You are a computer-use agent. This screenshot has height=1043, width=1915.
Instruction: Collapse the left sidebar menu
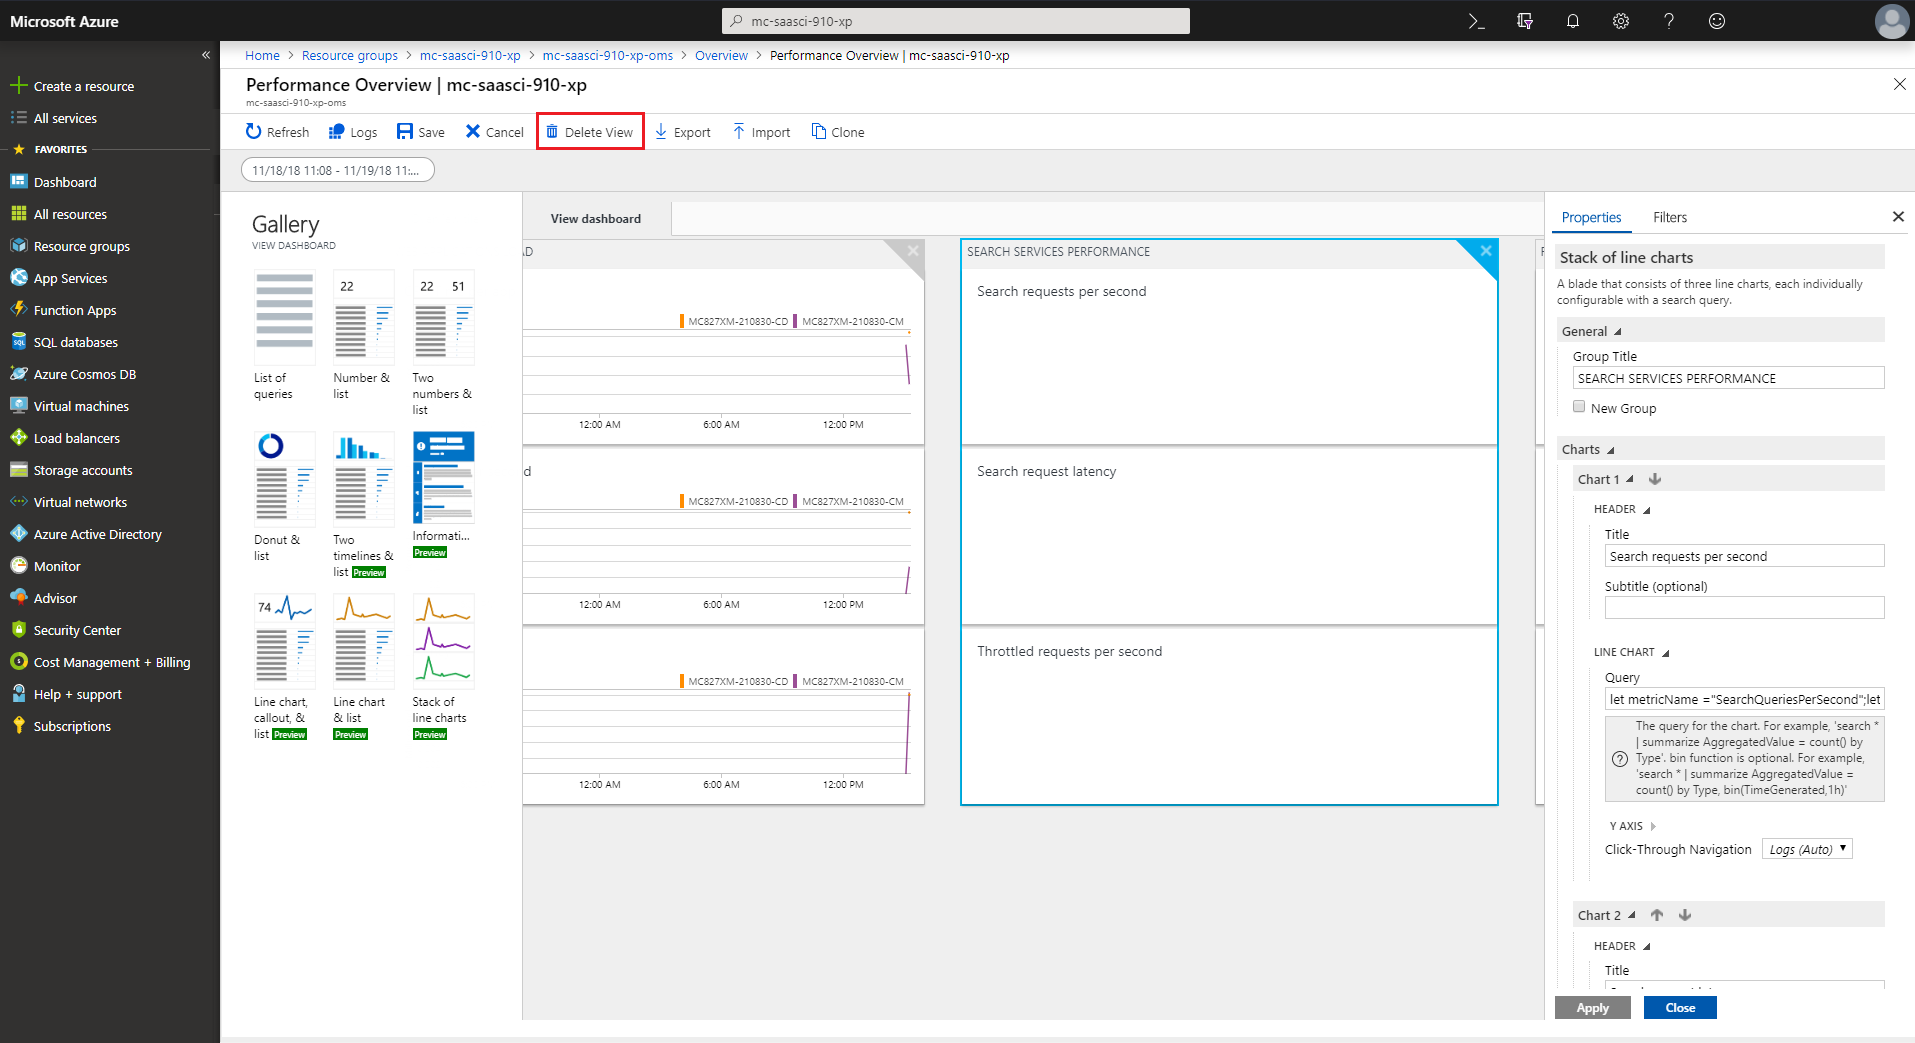point(206,55)
